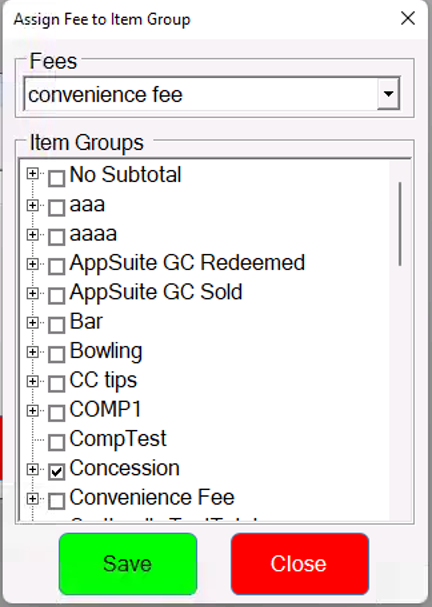Expand the COMP1 item group
The height and width of the screenshot is (607, 432).
click(33, 410)
